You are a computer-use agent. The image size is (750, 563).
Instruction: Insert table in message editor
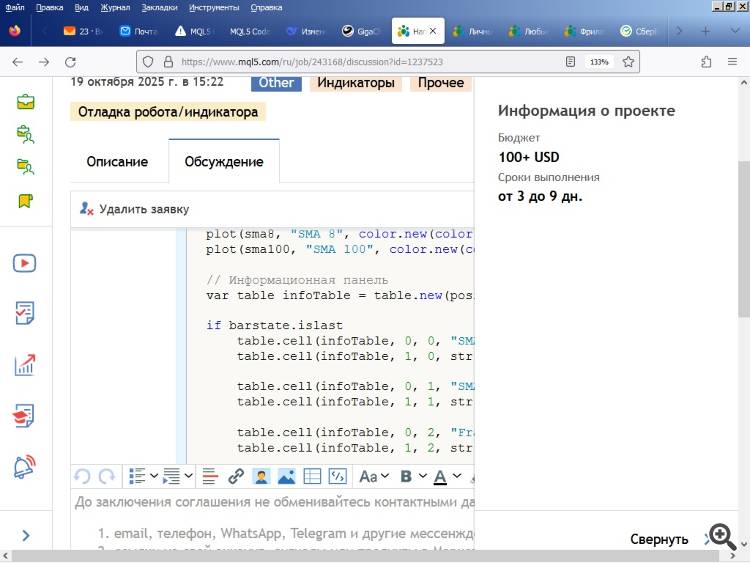click(312, 476)
